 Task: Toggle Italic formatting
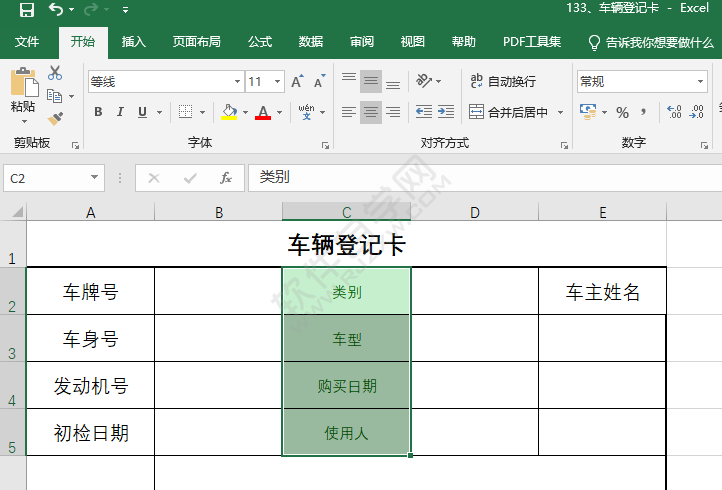(120, 112)
